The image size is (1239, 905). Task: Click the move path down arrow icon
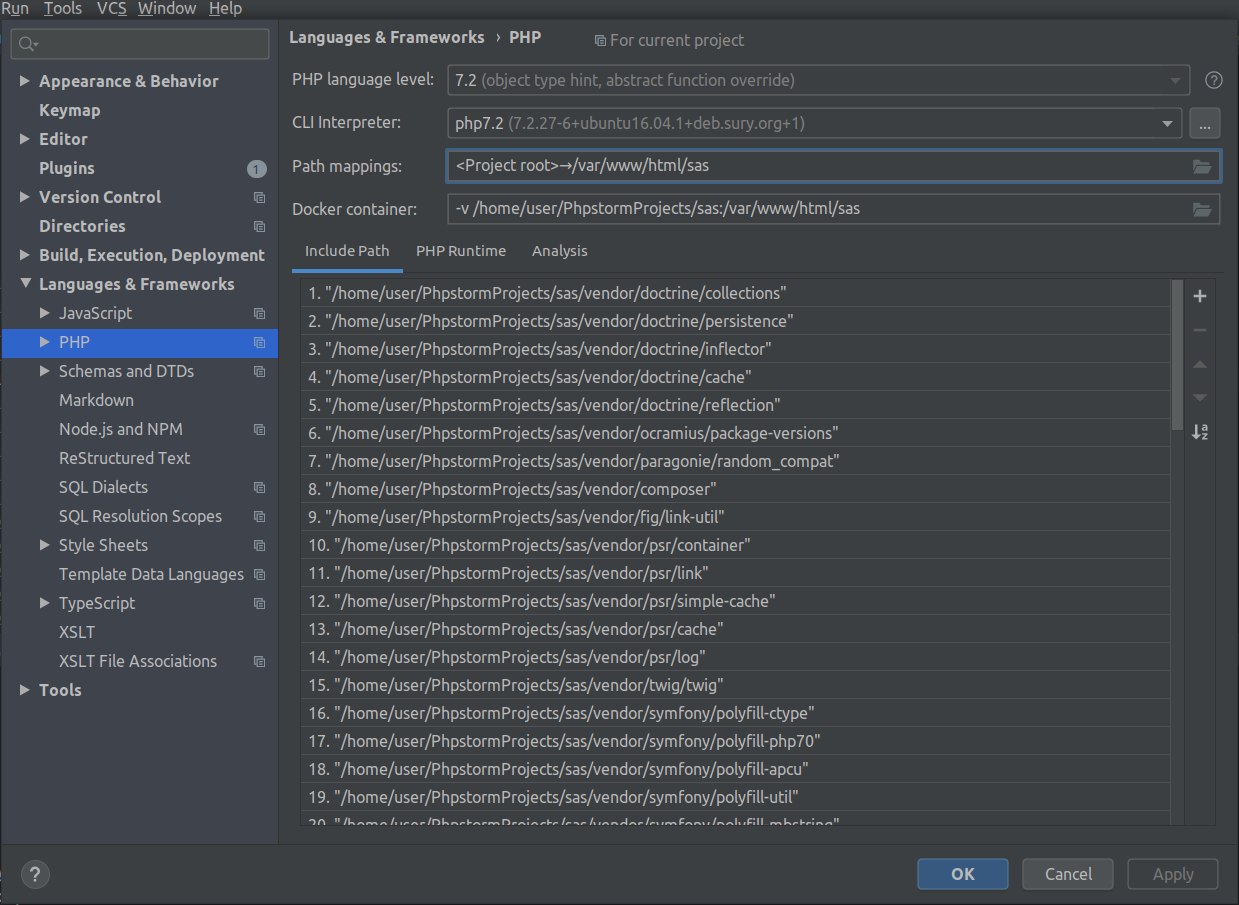click(1200, 398)
